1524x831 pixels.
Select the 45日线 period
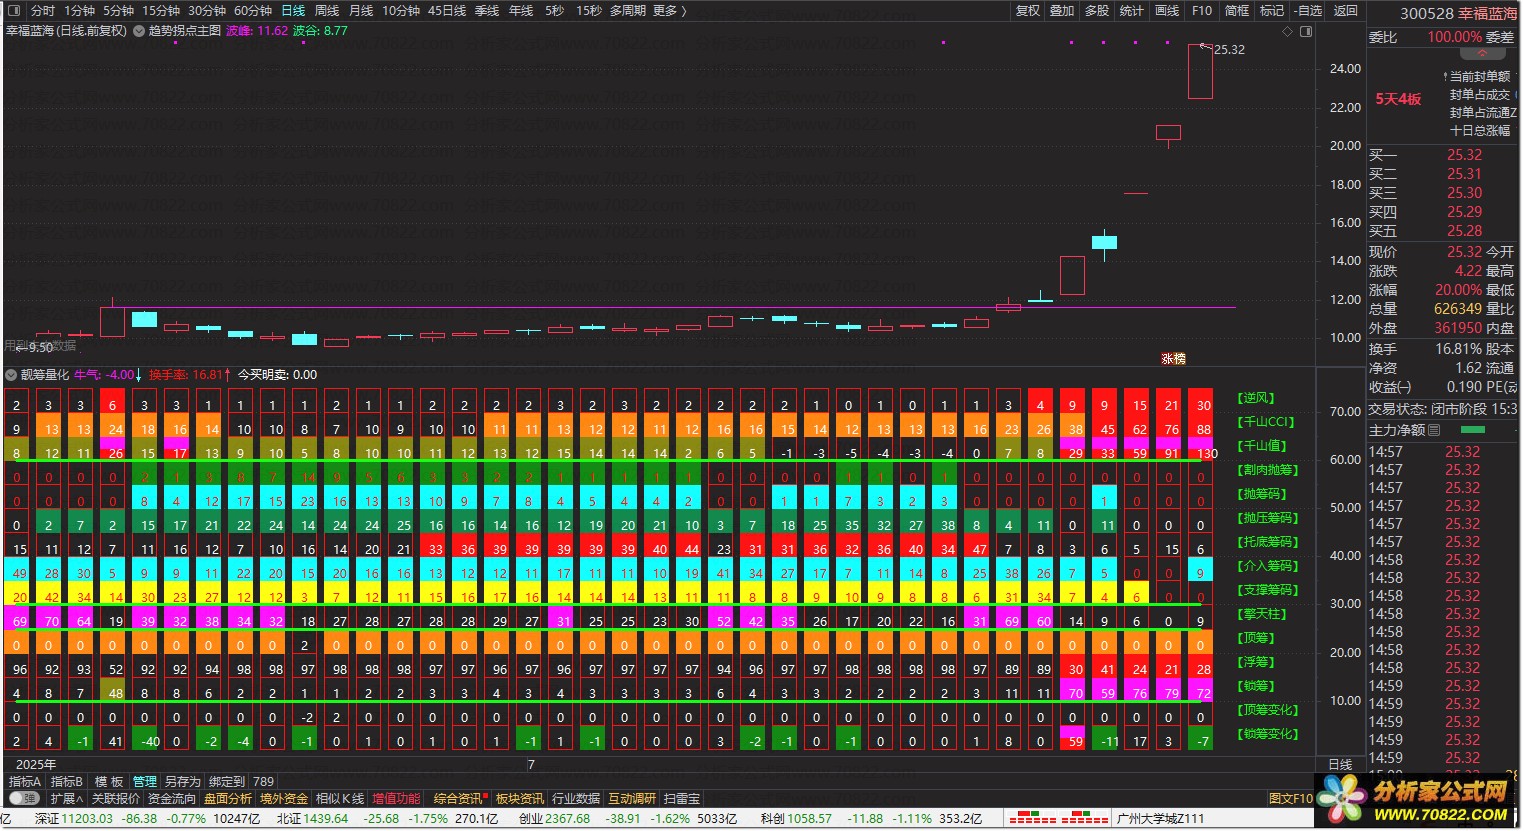[447, 10]
